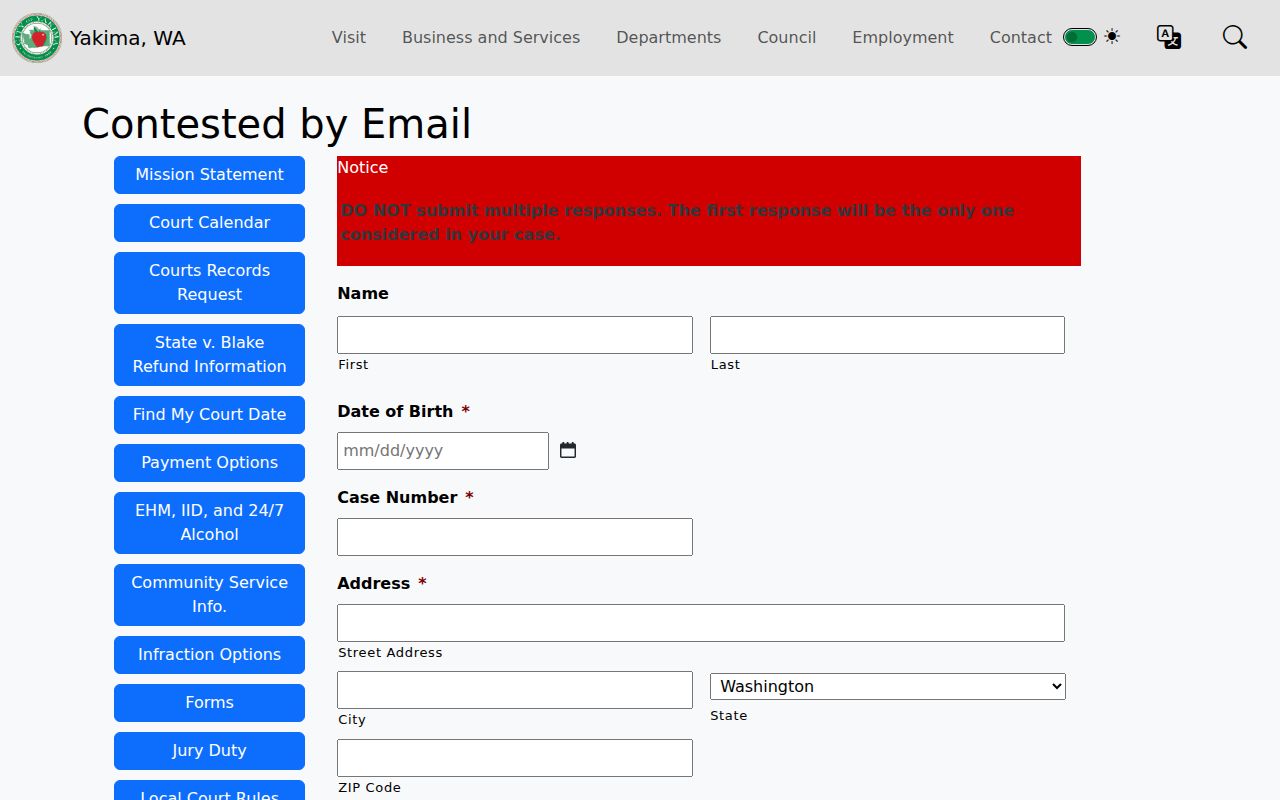This screenshot has width=1280, height=800.
Task: Focus the Last name field
Action: click(887, 335)
